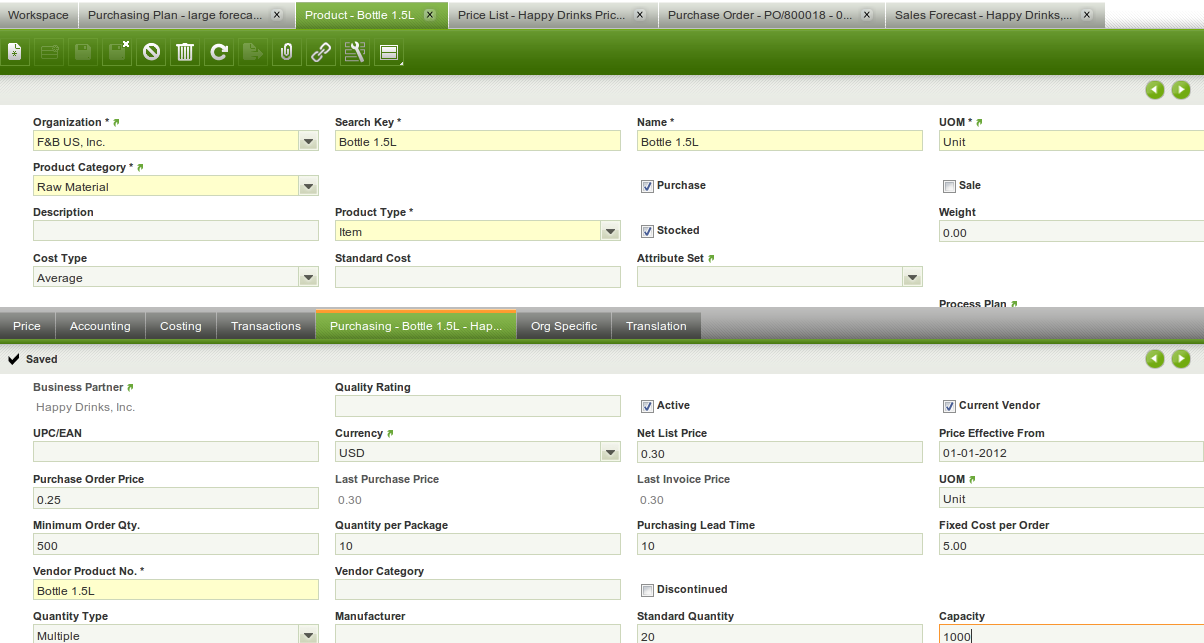
Task: Expand the Currency dropdown
Action: 610,453
